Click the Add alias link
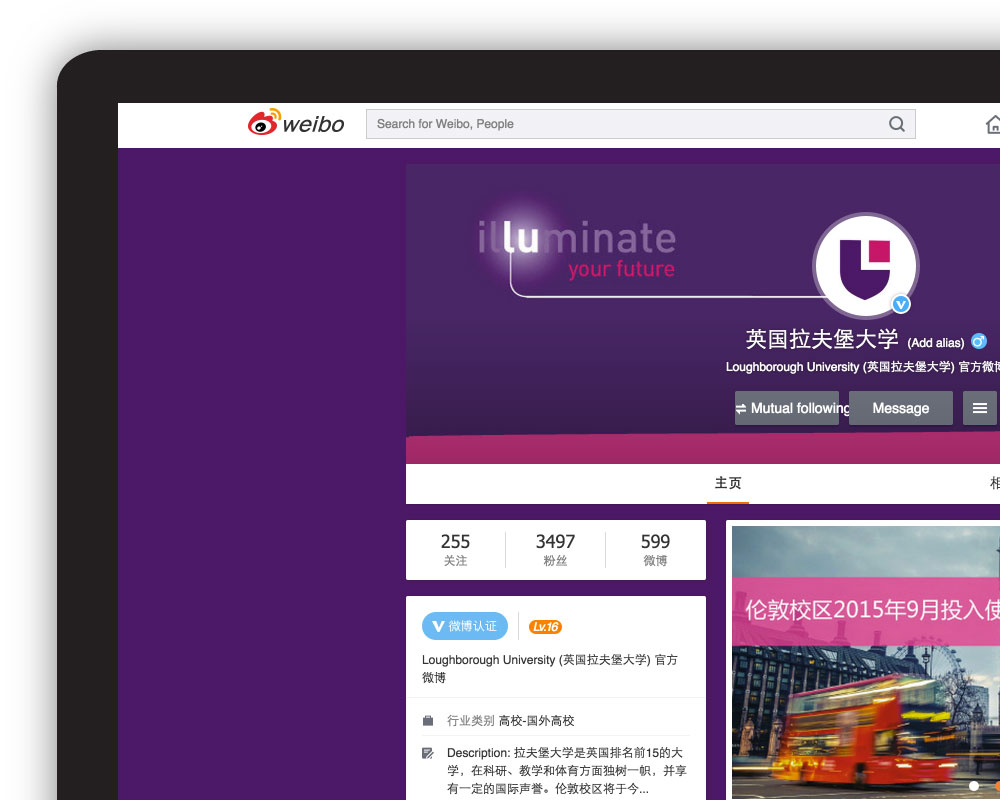 pyautogui.click(x=936, y=343)
